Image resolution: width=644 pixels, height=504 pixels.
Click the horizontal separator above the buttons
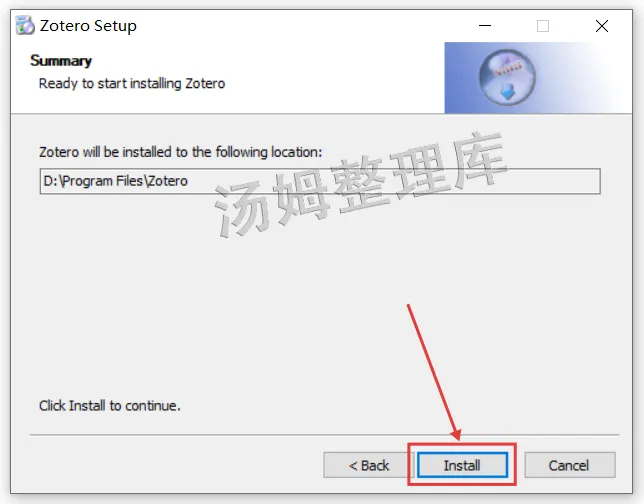[324, 434]
